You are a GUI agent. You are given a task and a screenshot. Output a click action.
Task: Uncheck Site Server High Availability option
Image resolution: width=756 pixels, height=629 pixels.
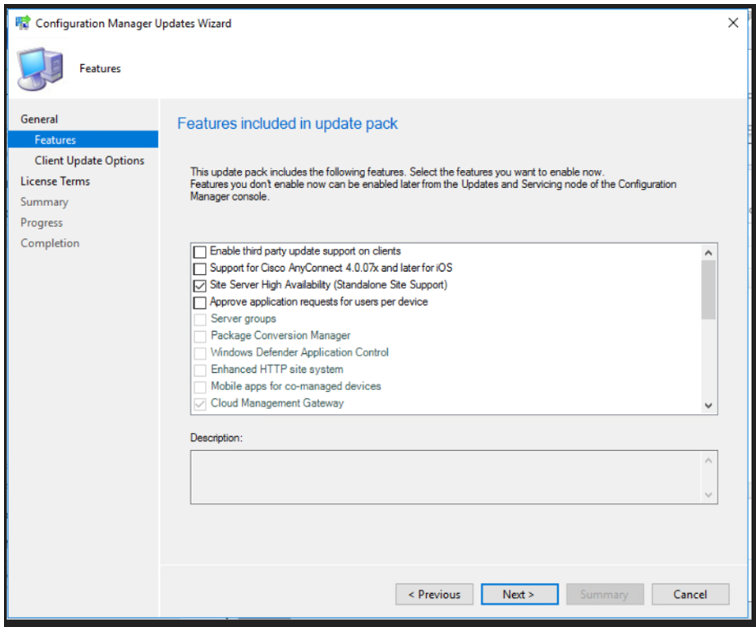click(200, 285)
